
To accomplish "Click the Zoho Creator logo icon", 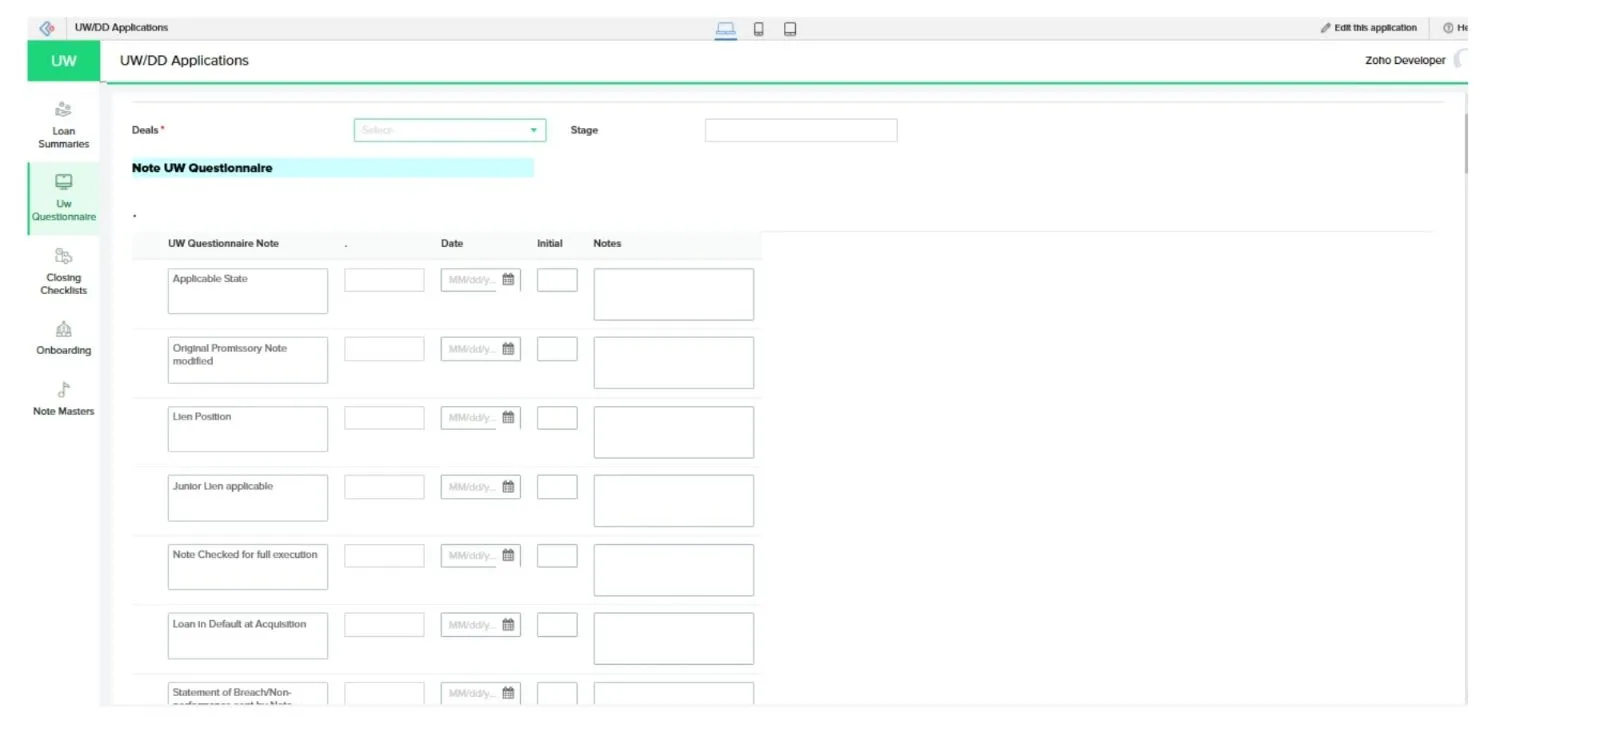I will point(47,28).
